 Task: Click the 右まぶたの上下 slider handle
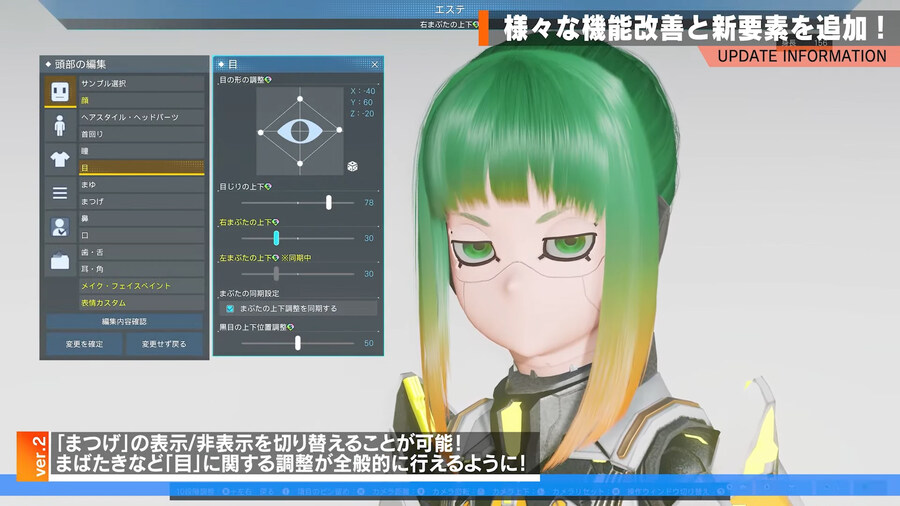click(276, 238)
